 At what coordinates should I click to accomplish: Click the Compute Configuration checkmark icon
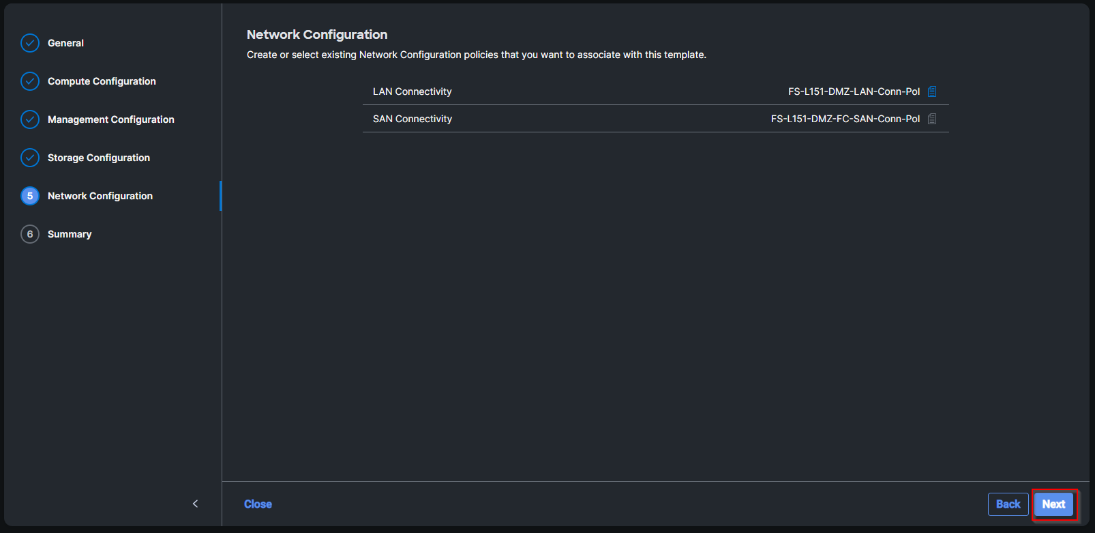(x=30, y=81)
